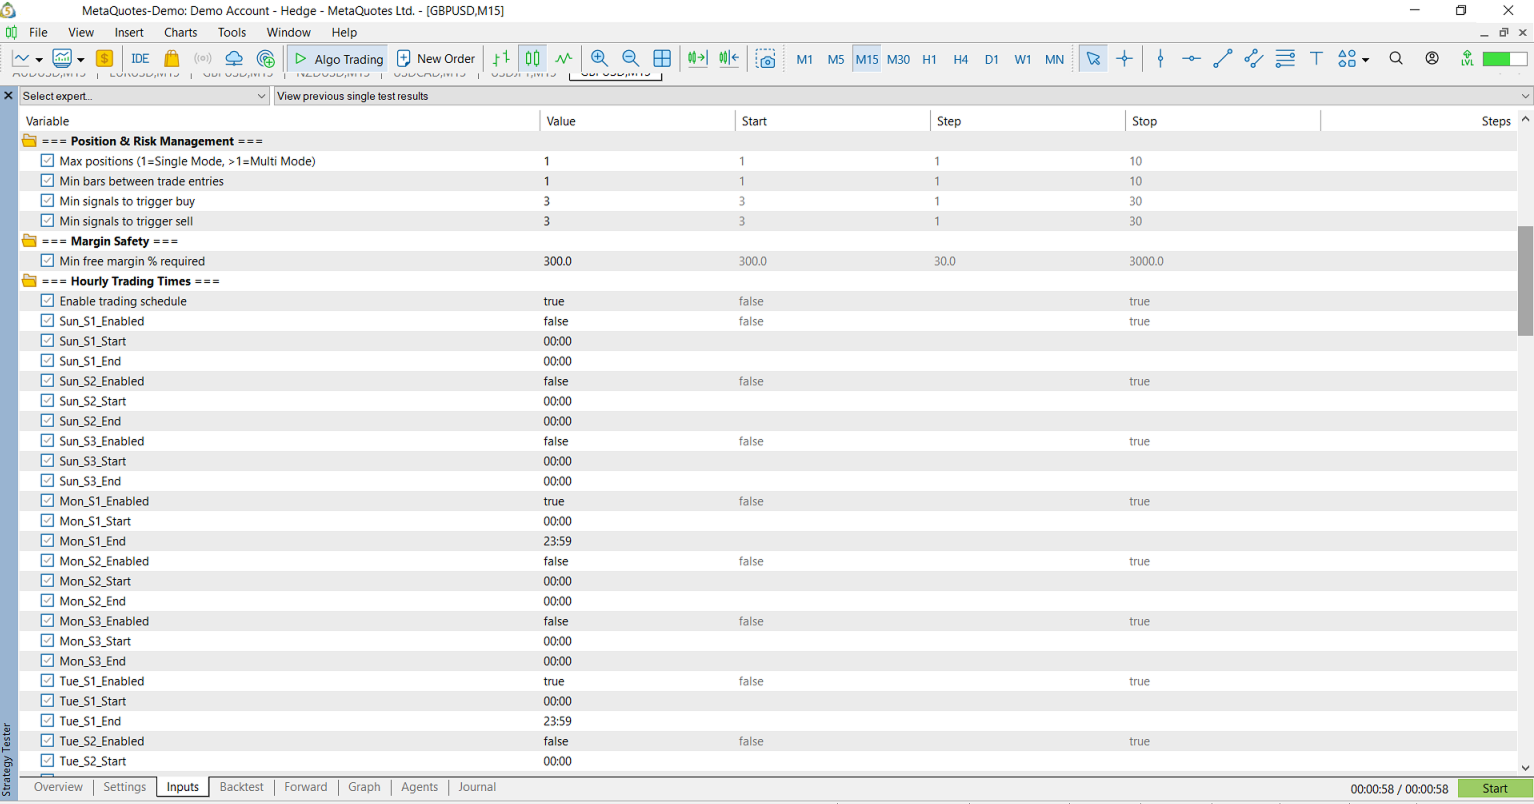Switch chart to line chart mode
Image resolution: width=1534 pixels, height=804 pixels.
(x=564, y=59)
